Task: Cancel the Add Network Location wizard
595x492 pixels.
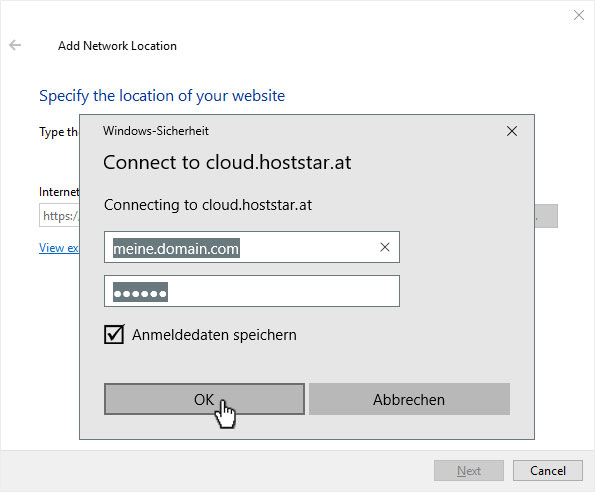Action: click(548, 470)
